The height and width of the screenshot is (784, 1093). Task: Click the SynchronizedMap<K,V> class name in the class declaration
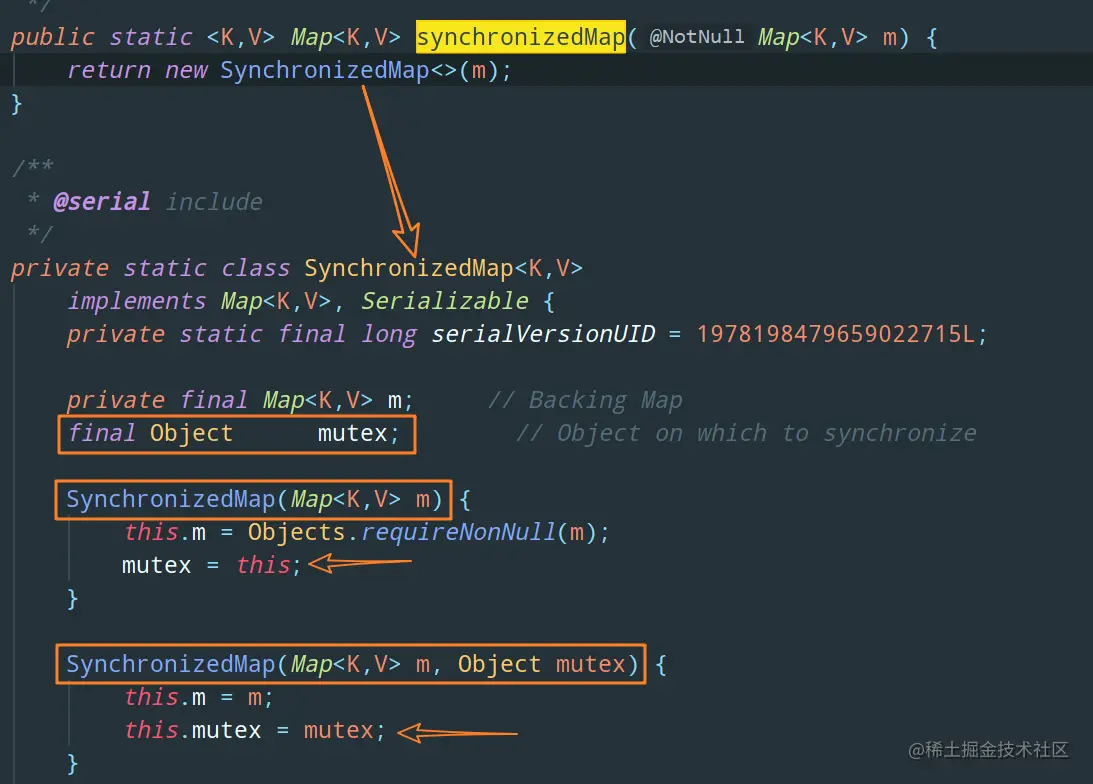(x=443, y=268)
